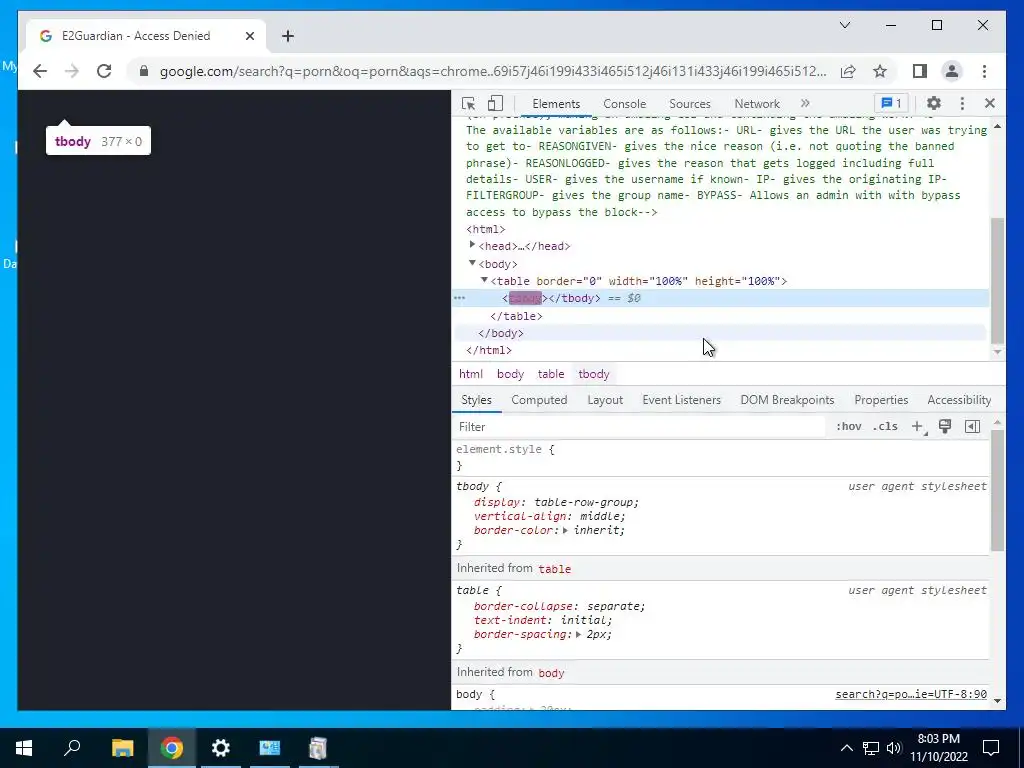Share this page icon
The image size is (1024, 768).
tap(848, 71)
